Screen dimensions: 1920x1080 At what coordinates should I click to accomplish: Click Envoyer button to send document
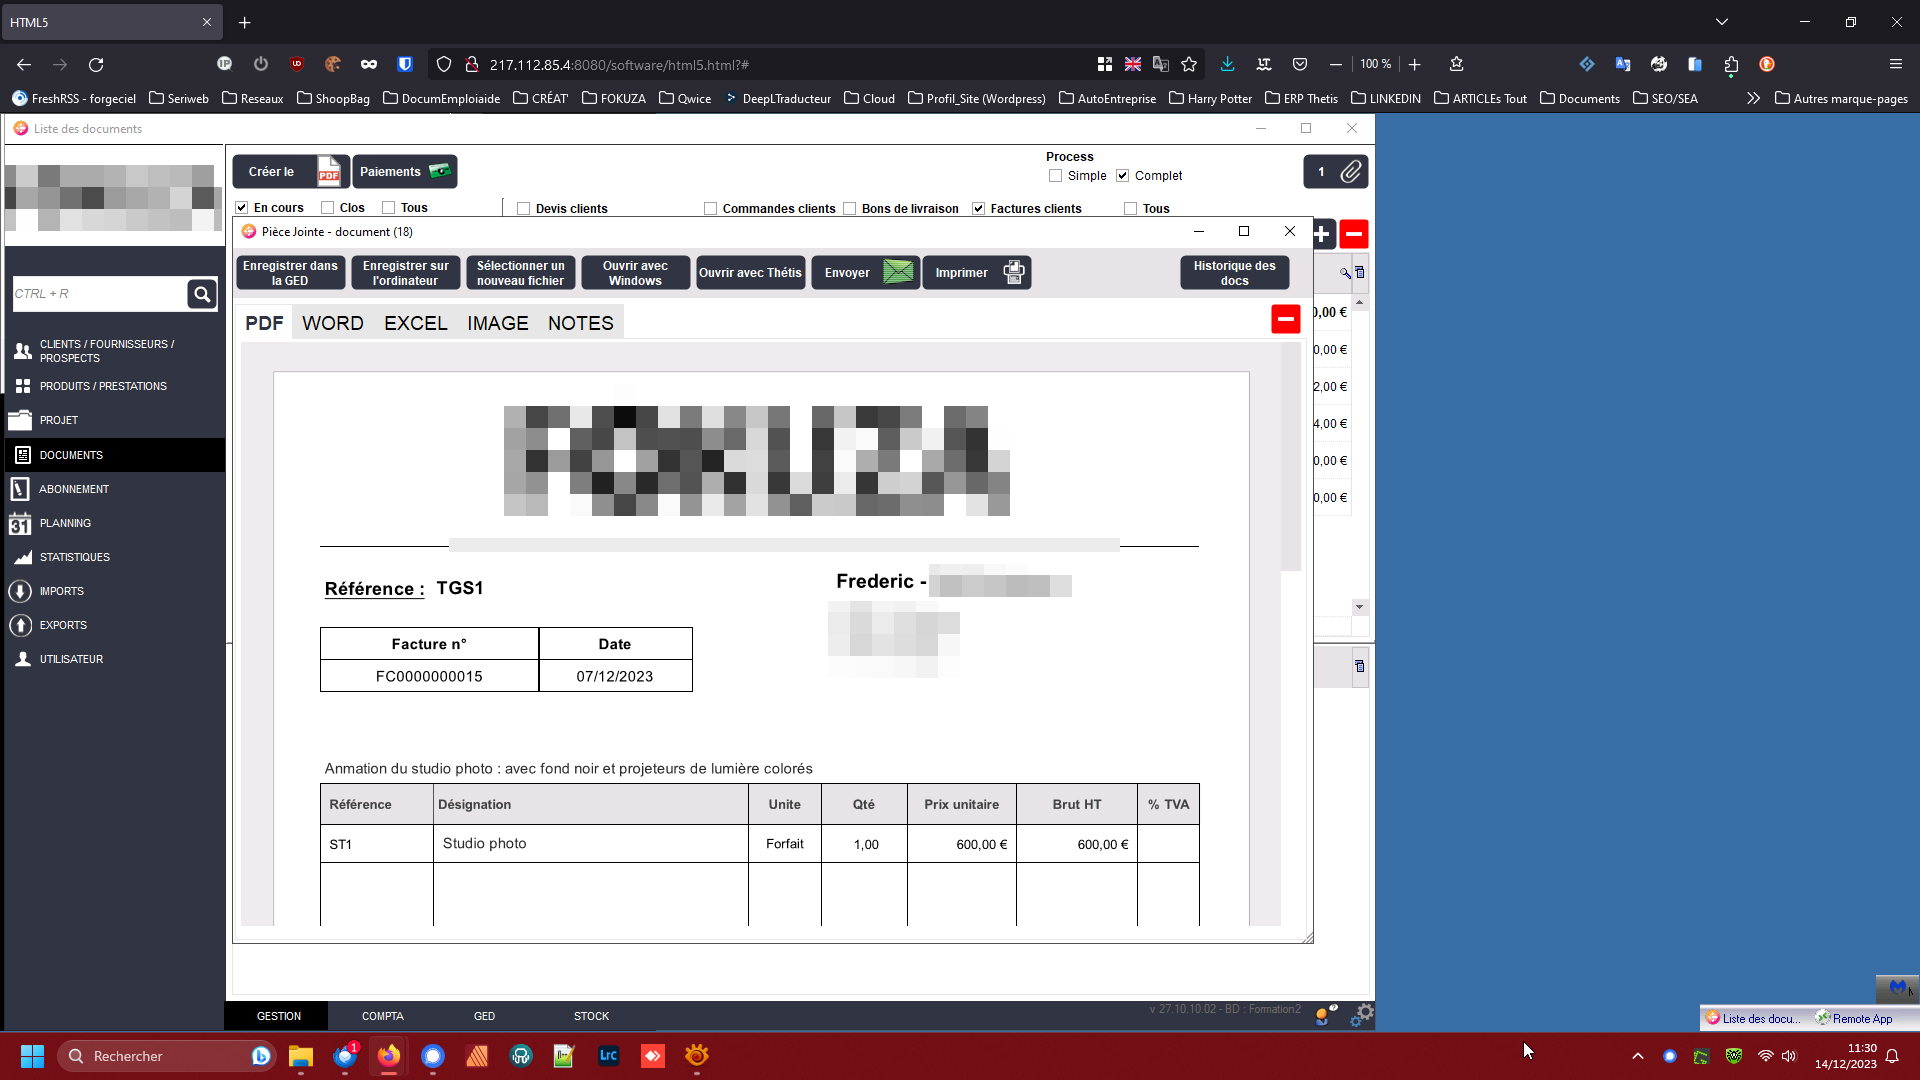click(x=866, y=273)
